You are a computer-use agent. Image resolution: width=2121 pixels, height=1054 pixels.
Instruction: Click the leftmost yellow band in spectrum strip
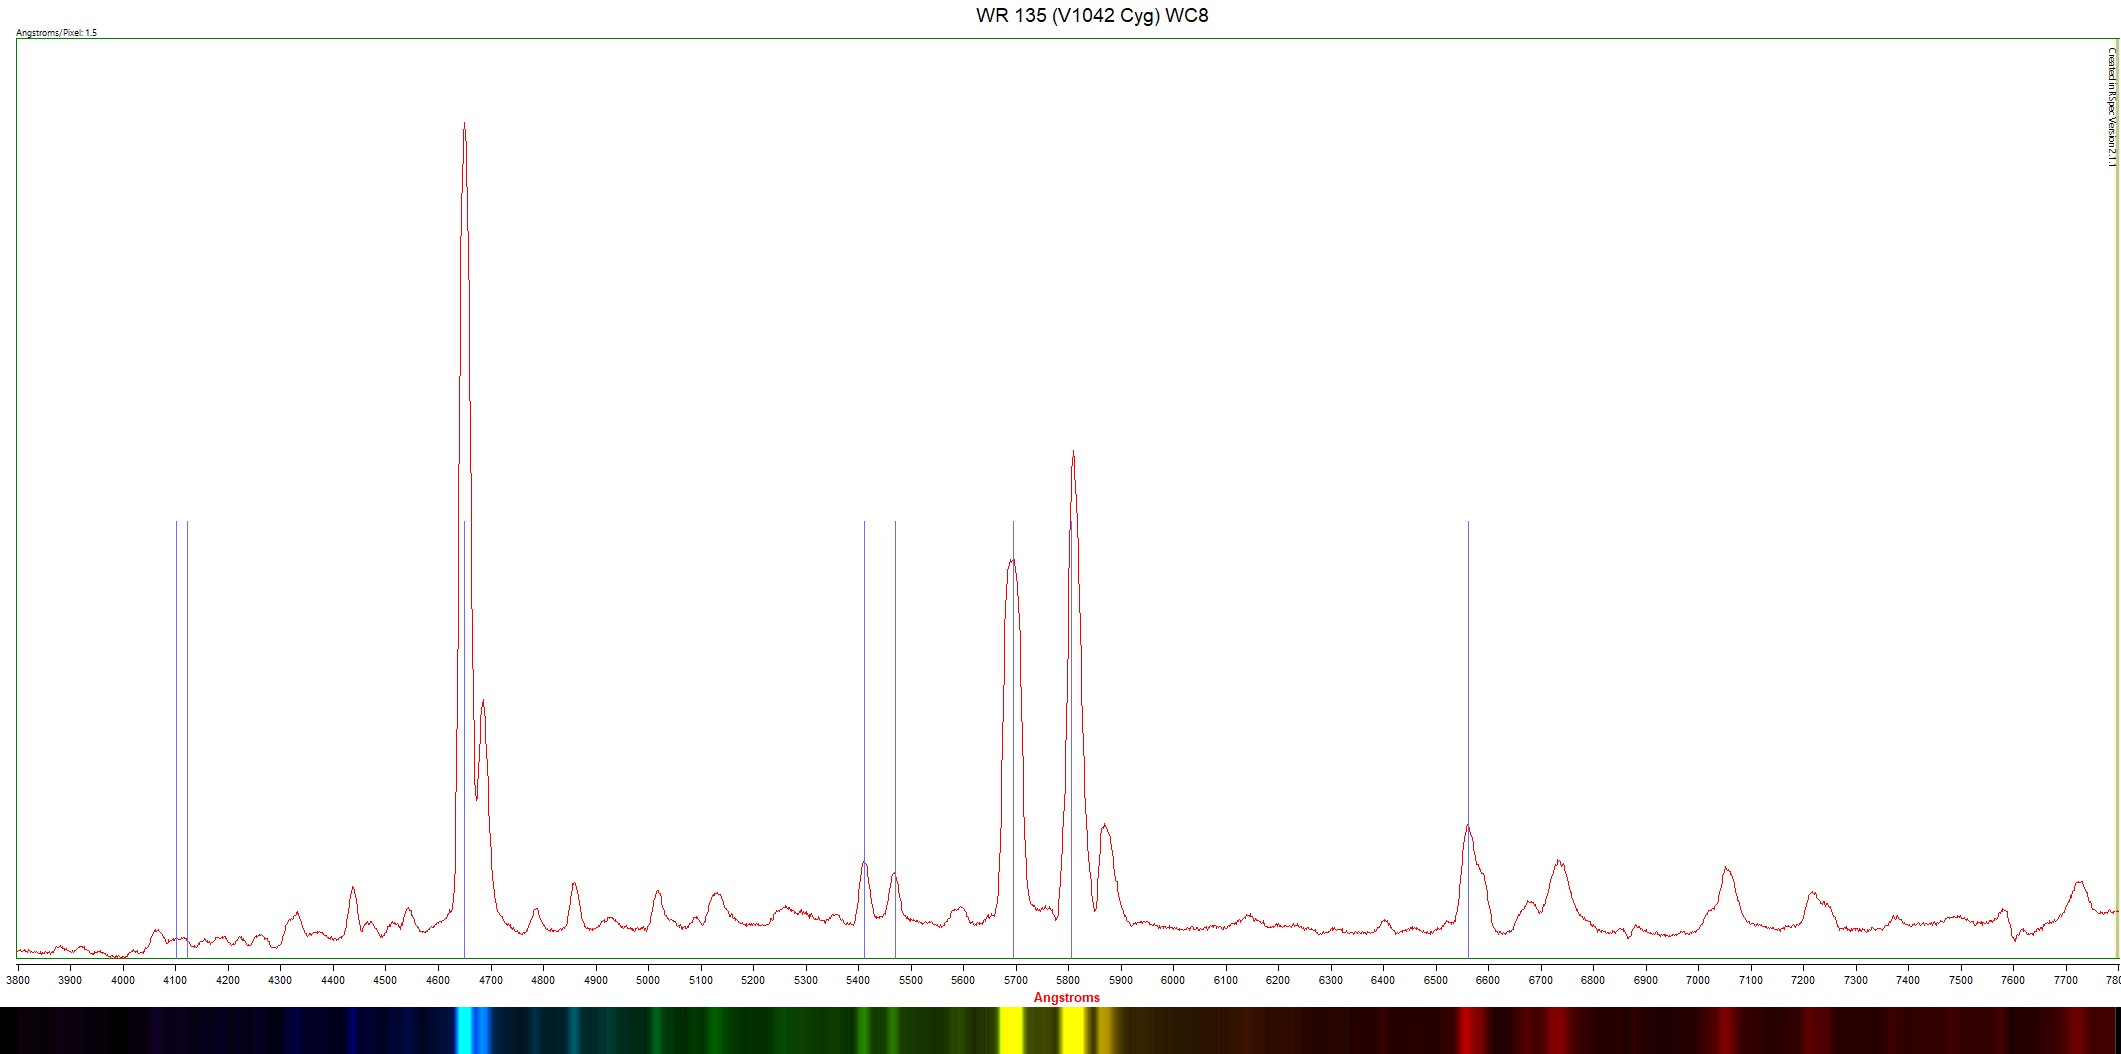[x=1011, y=1030]
